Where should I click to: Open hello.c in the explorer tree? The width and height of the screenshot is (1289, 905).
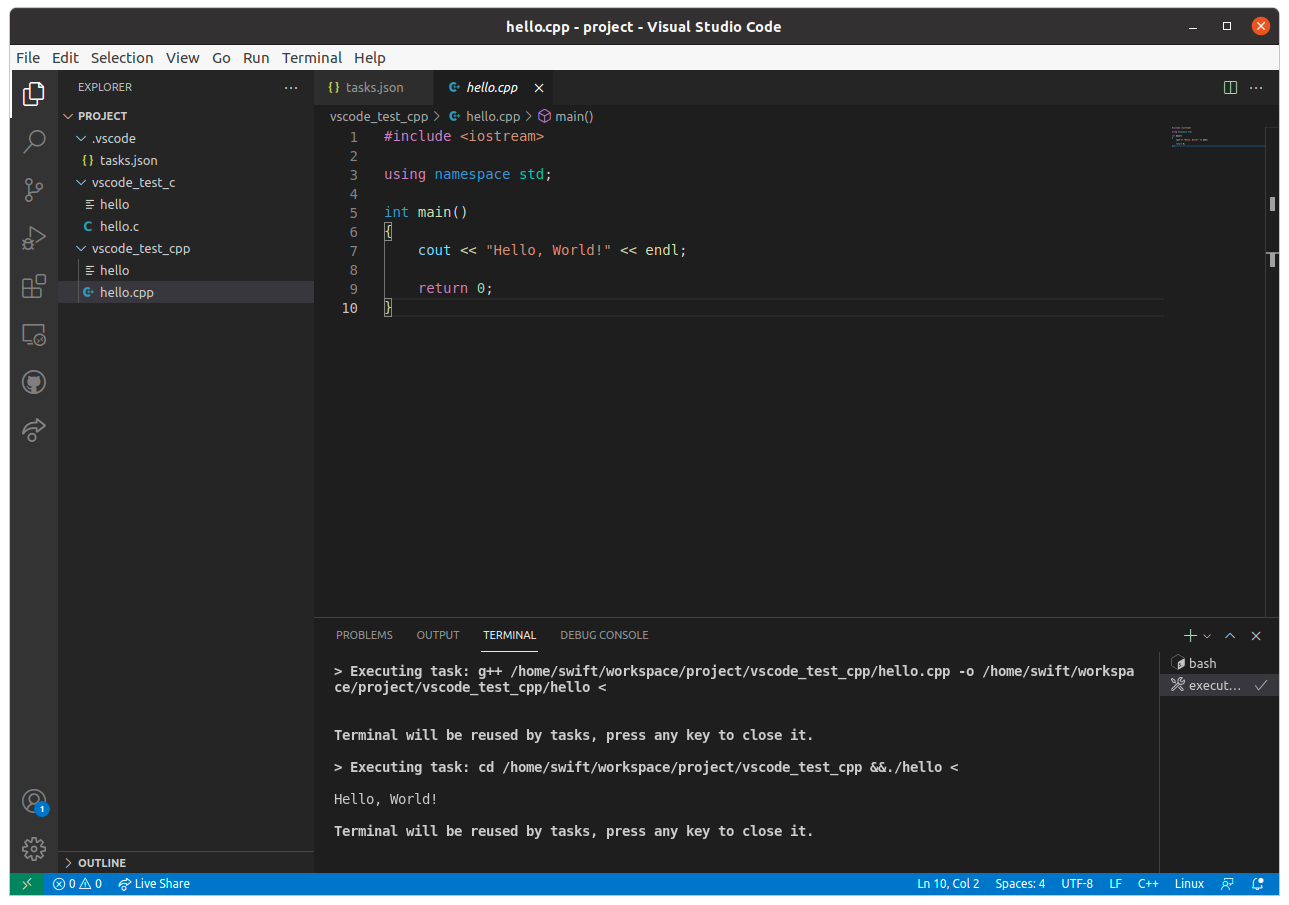(186, 226)
